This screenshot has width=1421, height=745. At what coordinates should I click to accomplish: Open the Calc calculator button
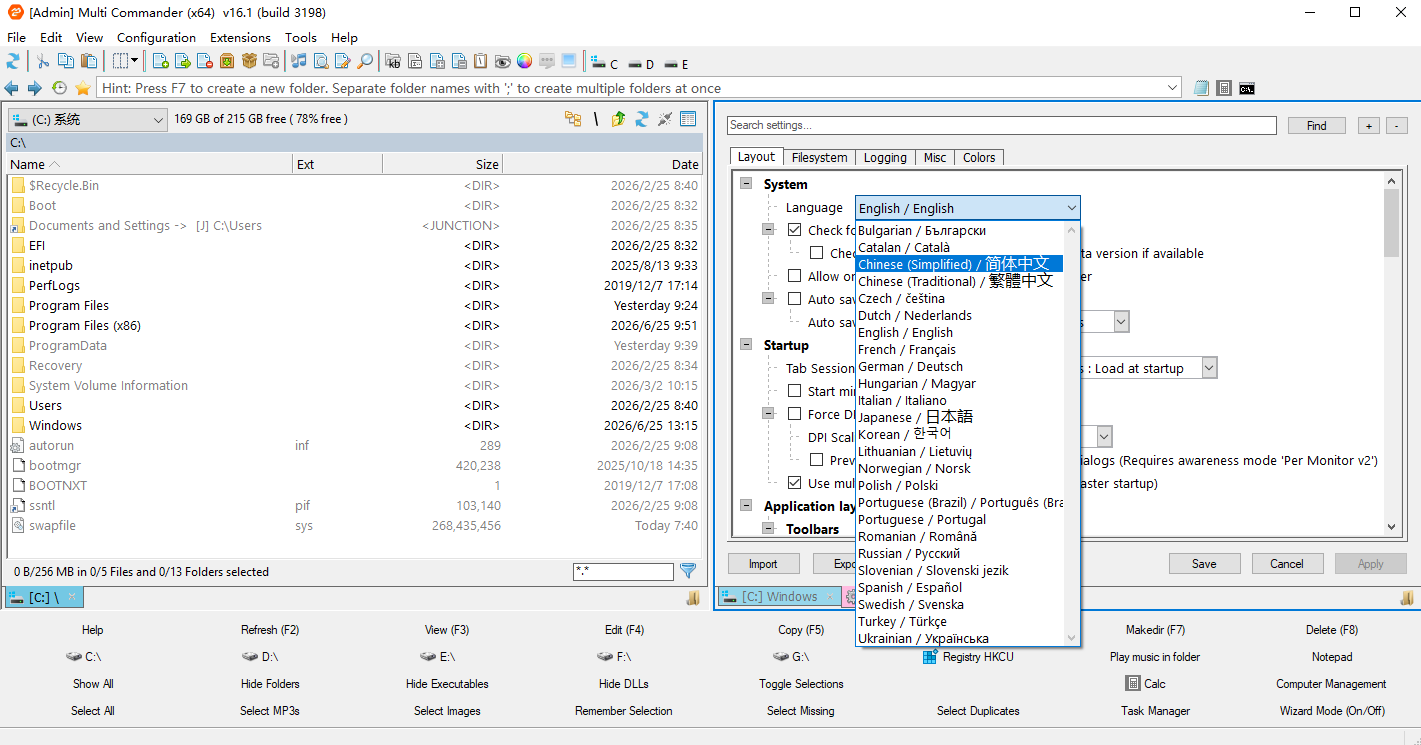(1145, 684)
